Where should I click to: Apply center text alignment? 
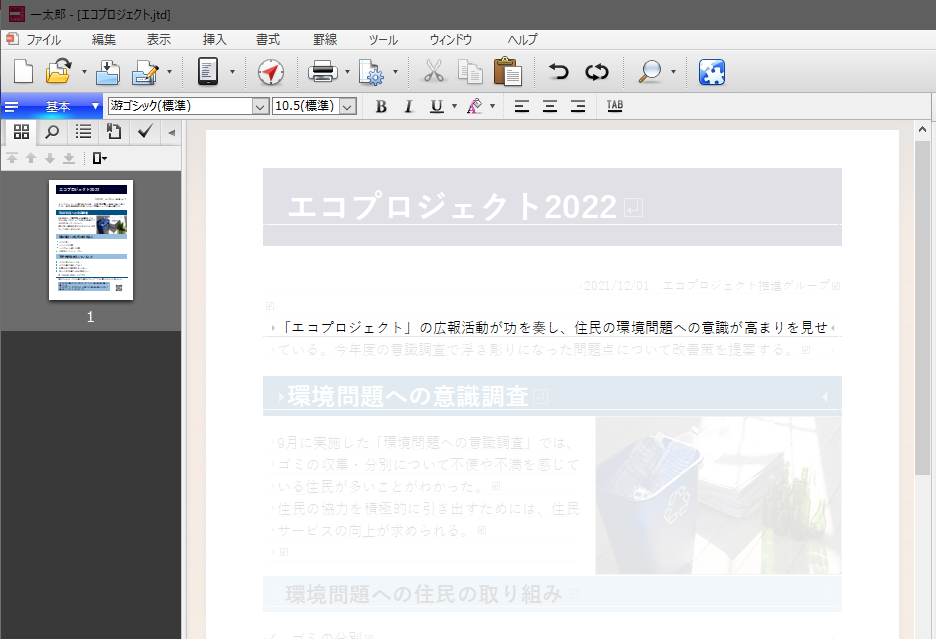[x=549, y=106]
